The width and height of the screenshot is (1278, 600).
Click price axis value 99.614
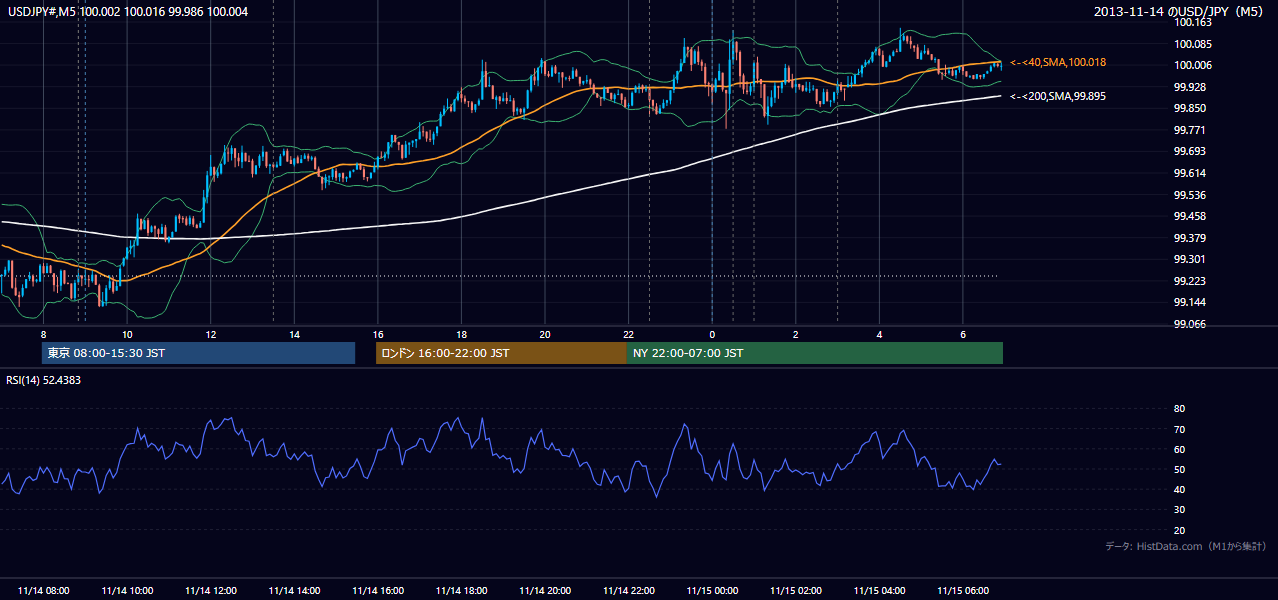point(1191,174)
